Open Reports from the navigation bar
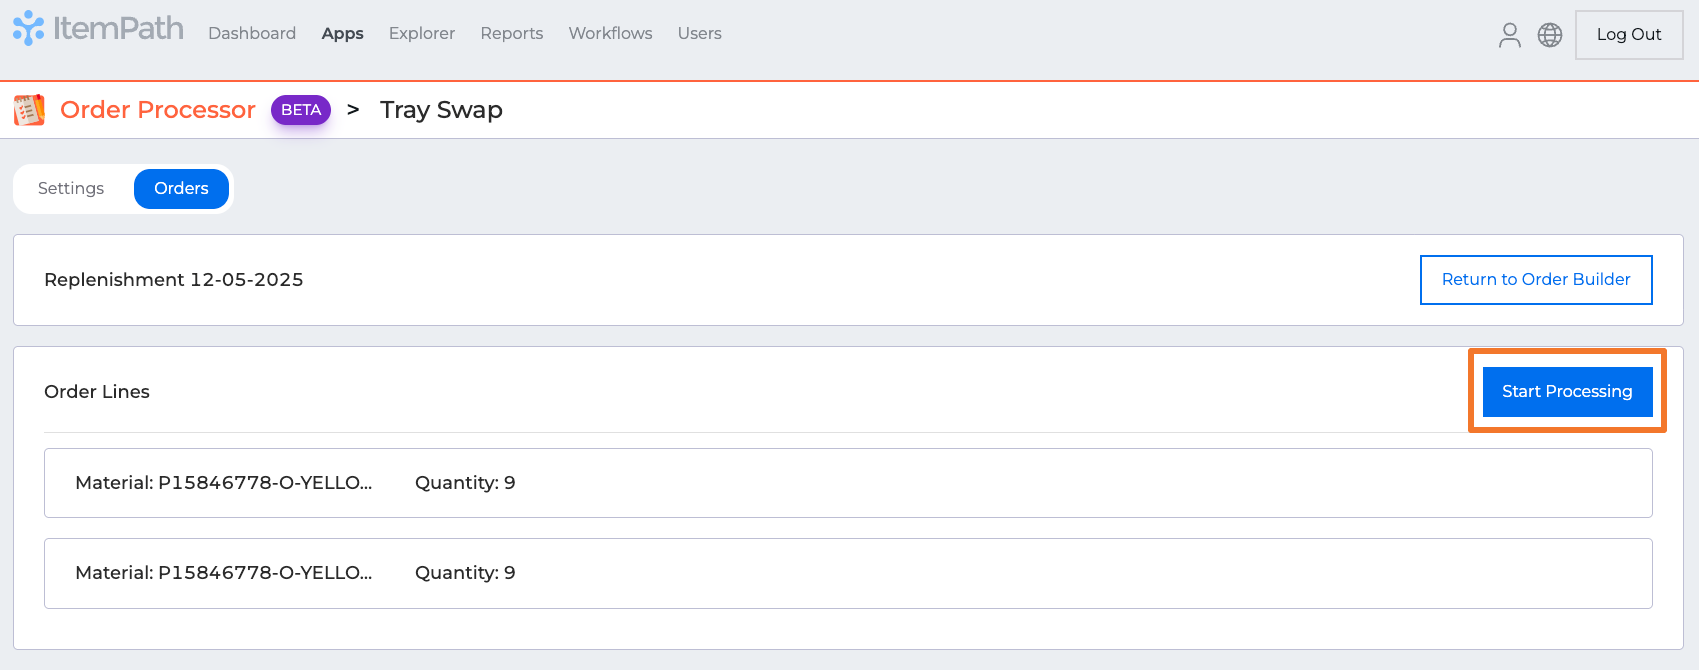This screenshot has width=1699, height=670. (511, 33)
